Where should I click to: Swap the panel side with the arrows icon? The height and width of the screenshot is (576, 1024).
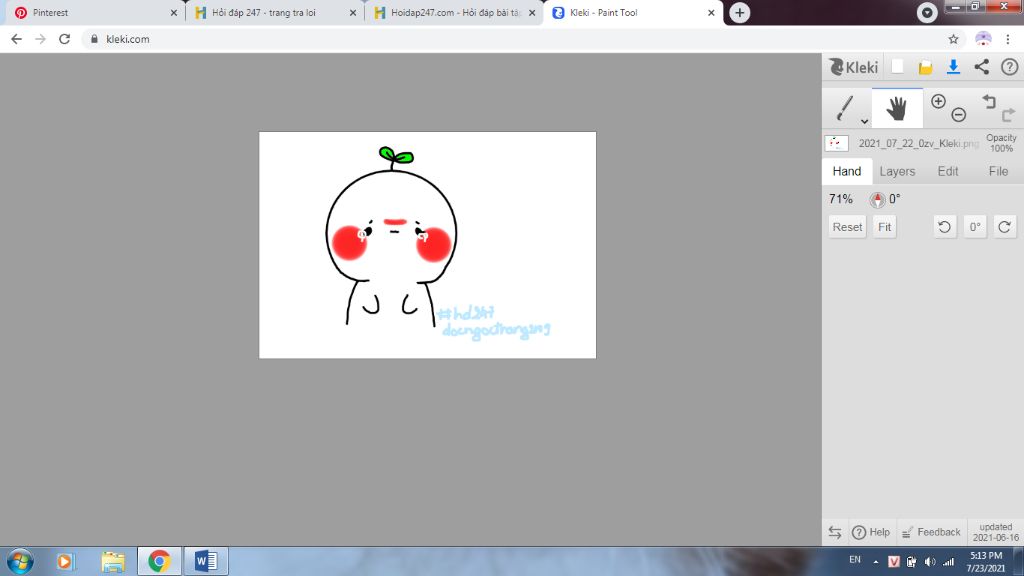[835, 532]
